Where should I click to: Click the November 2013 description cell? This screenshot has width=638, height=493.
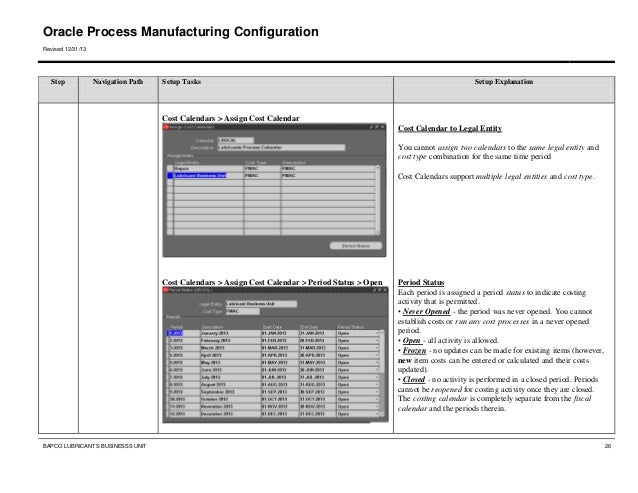[230, 406]
